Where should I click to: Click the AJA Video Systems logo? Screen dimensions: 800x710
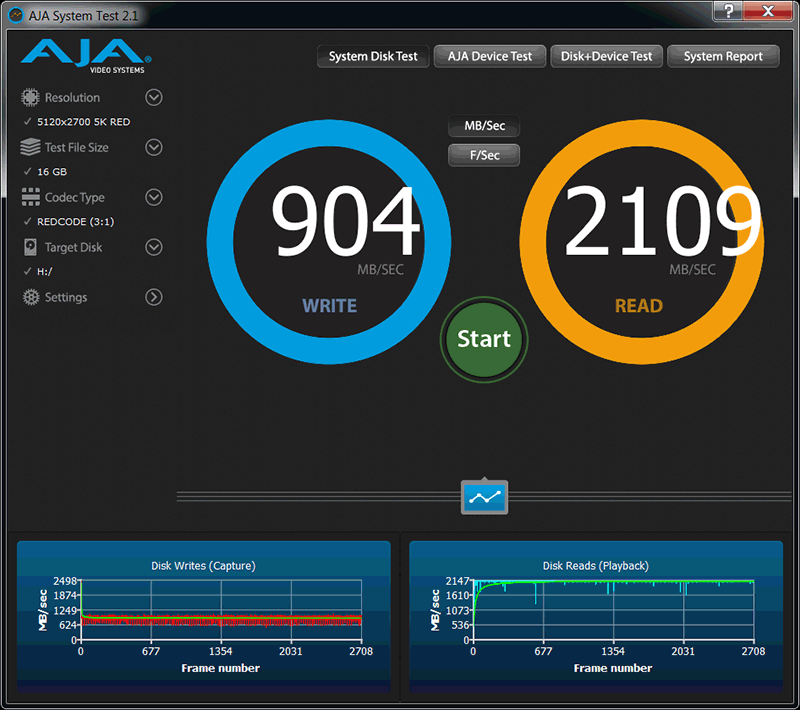click(85, 56)
